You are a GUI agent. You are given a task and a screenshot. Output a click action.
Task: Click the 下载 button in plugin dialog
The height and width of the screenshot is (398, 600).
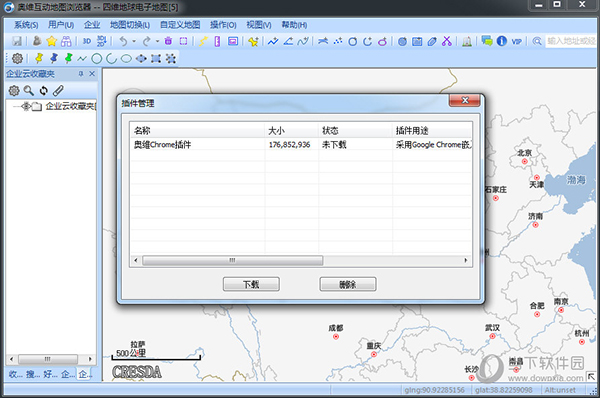point(251,284)
